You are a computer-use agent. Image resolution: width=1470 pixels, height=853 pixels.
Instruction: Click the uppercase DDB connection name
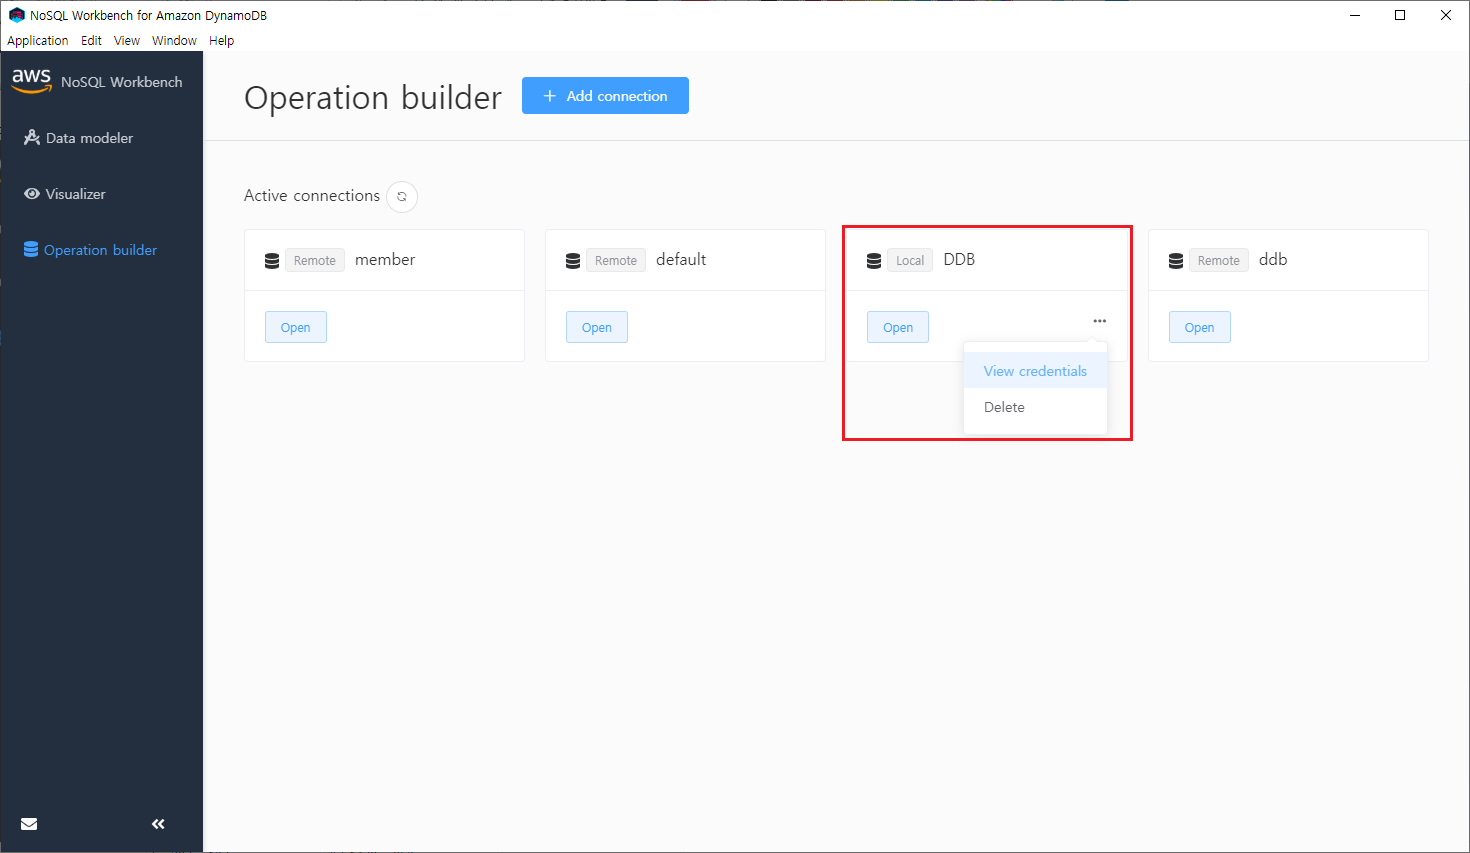[x=959, y=260]
